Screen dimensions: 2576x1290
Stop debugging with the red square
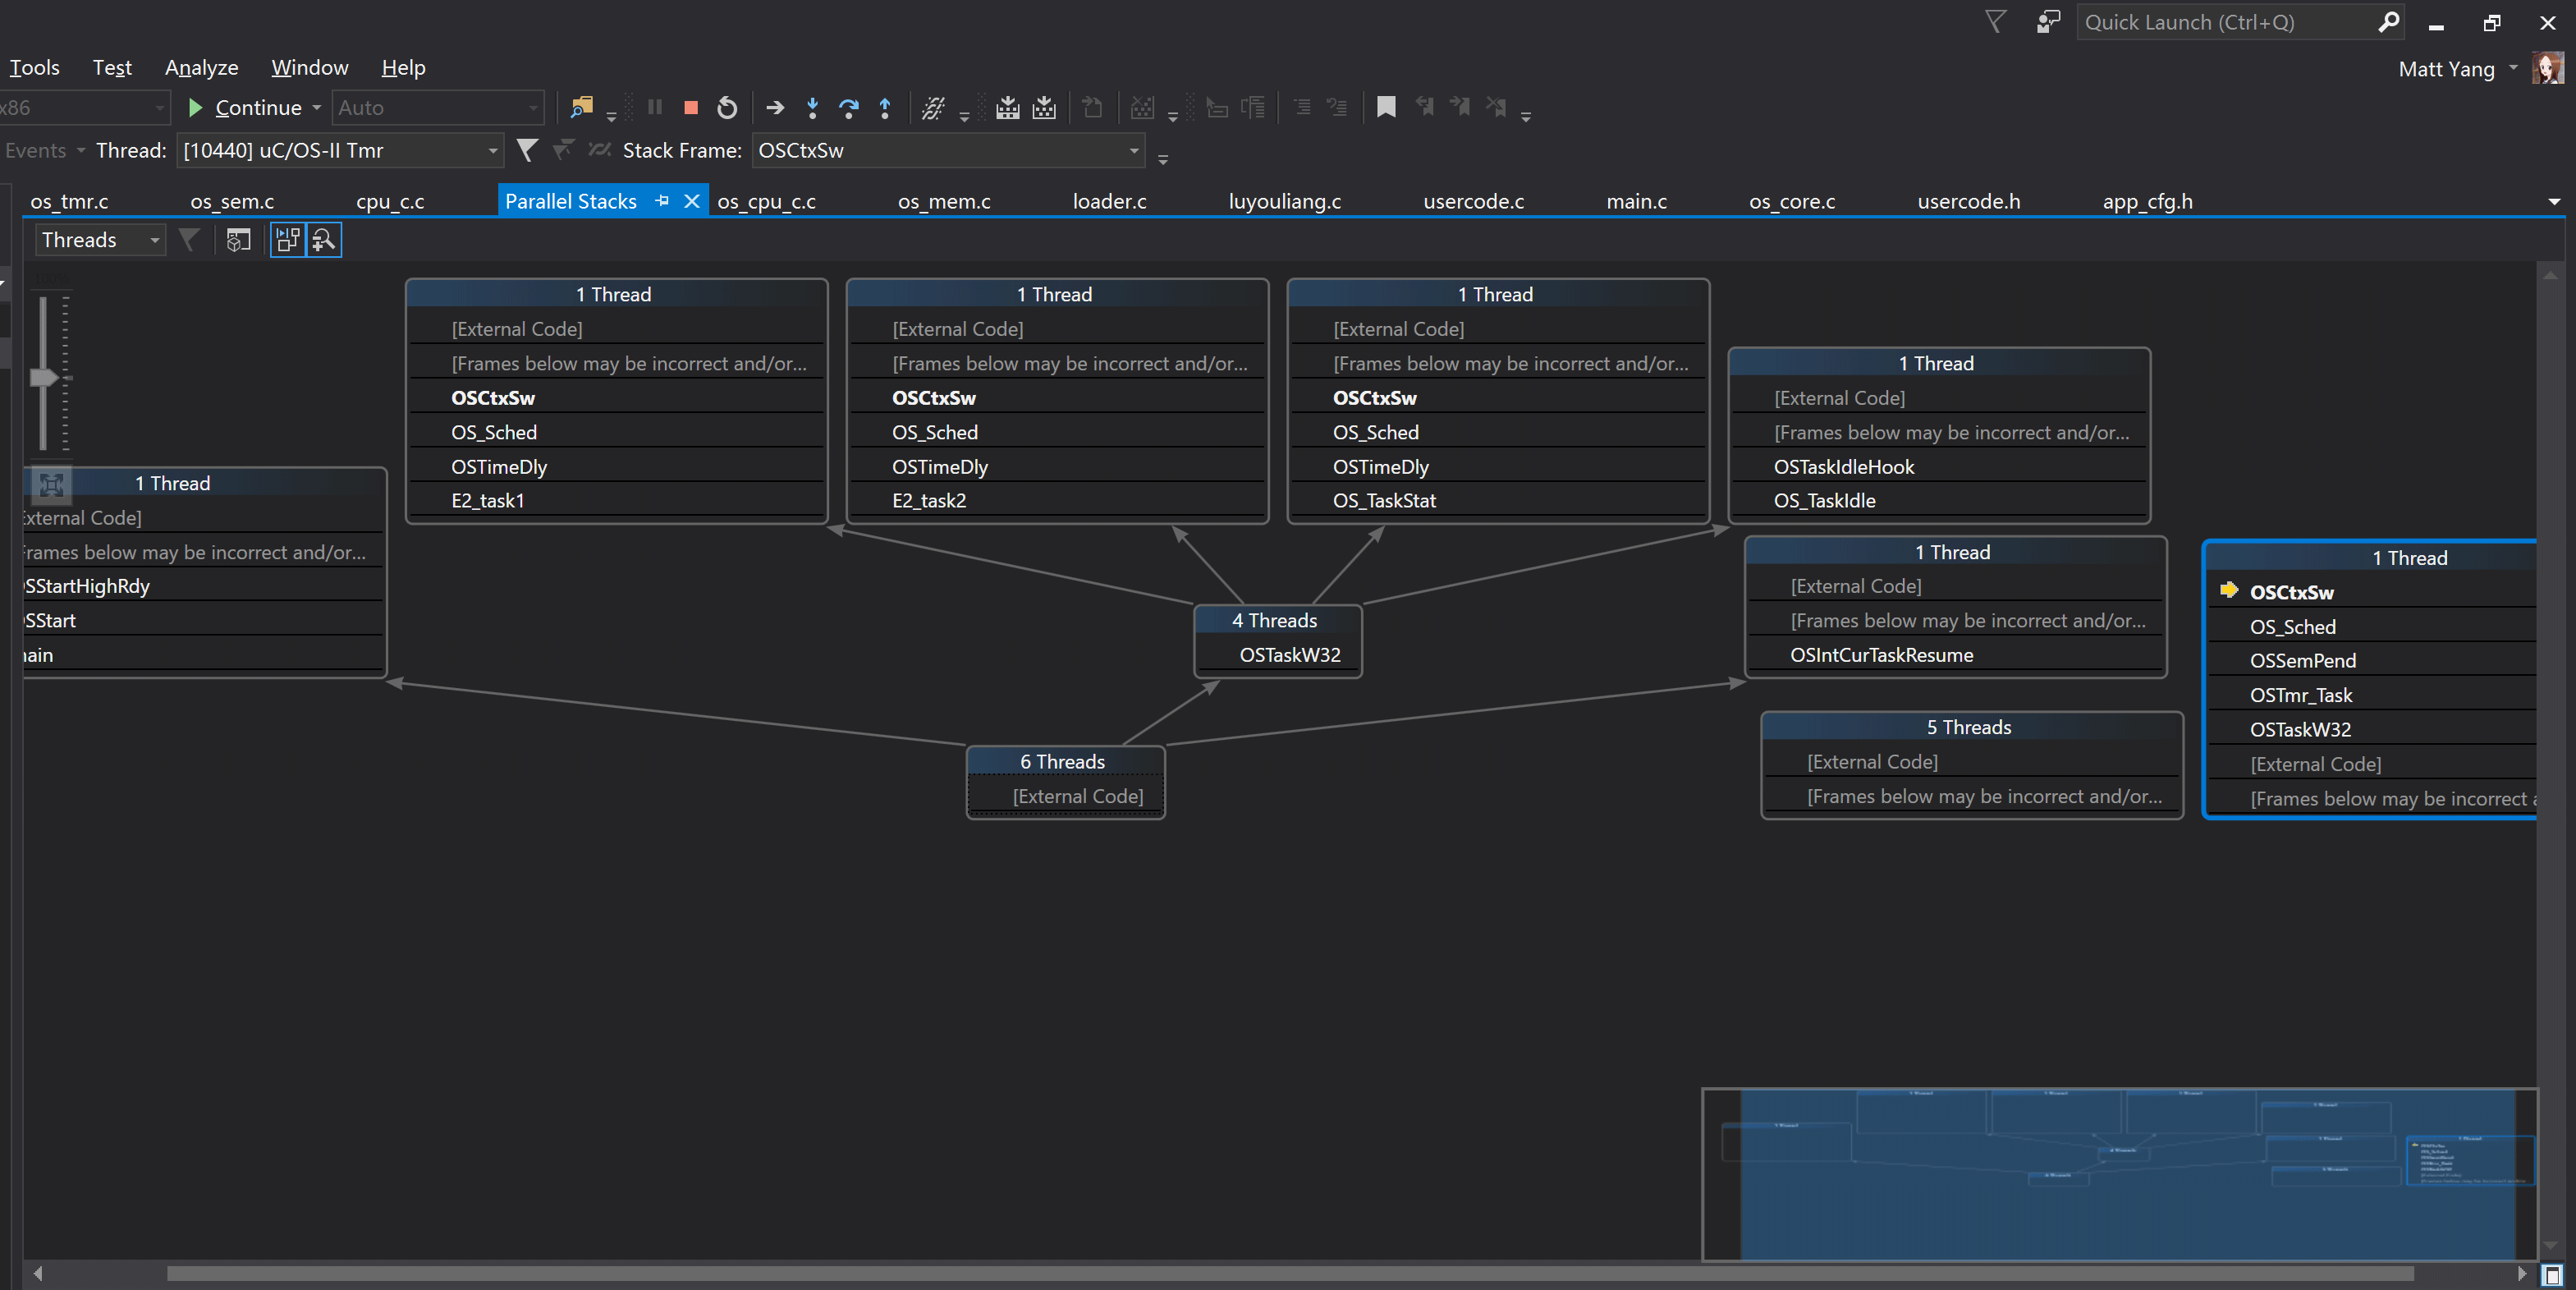coord(690,107)
